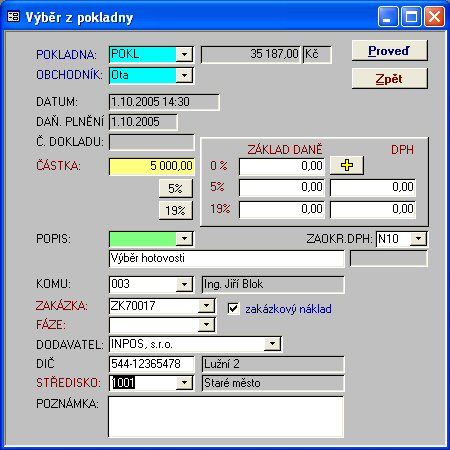Click the Ing. Jiří Blok name field
Image resolution: width=450 pixels, height=450 pixels.
pos(273,284)
